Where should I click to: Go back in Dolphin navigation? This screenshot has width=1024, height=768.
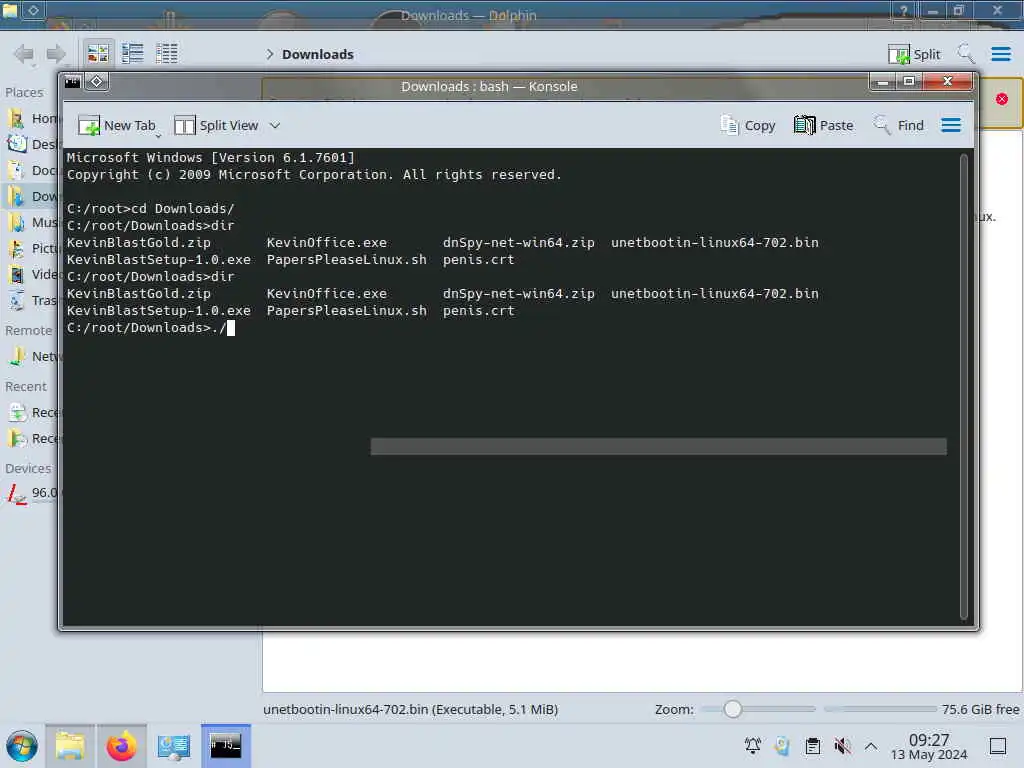click(x=24, y=54)
